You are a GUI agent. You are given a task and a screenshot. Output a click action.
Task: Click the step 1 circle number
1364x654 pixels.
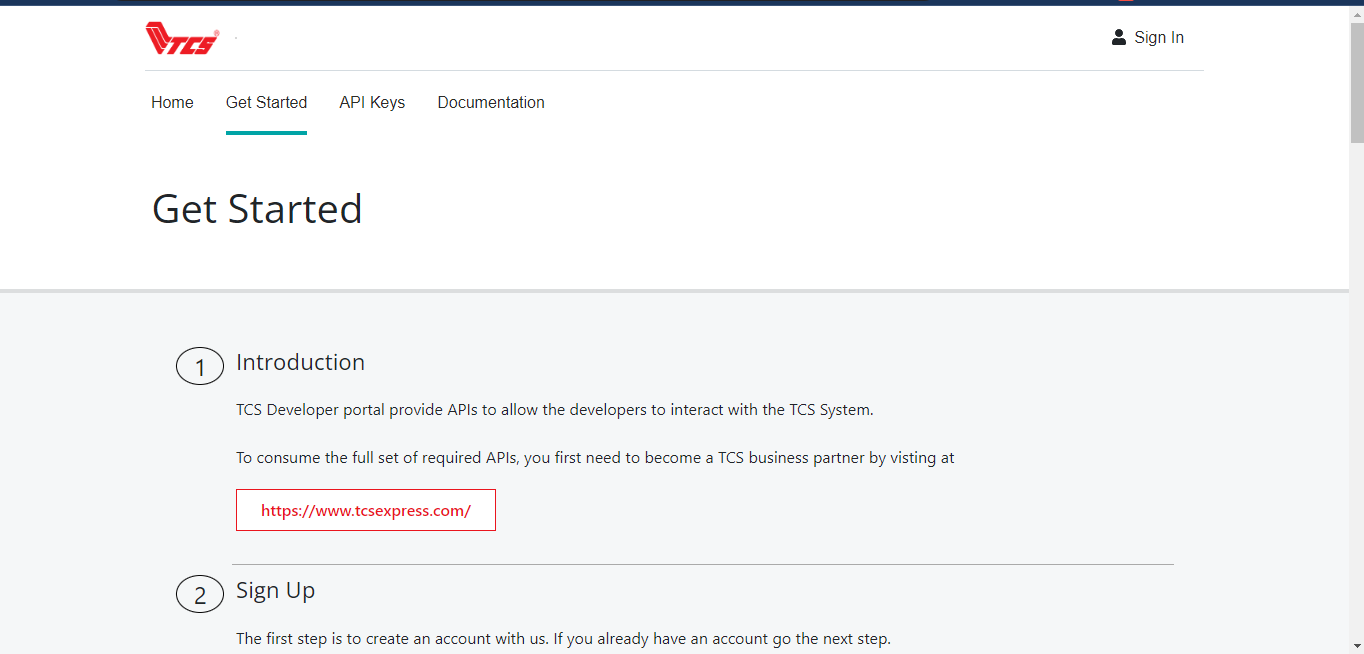tap(200, 367)
